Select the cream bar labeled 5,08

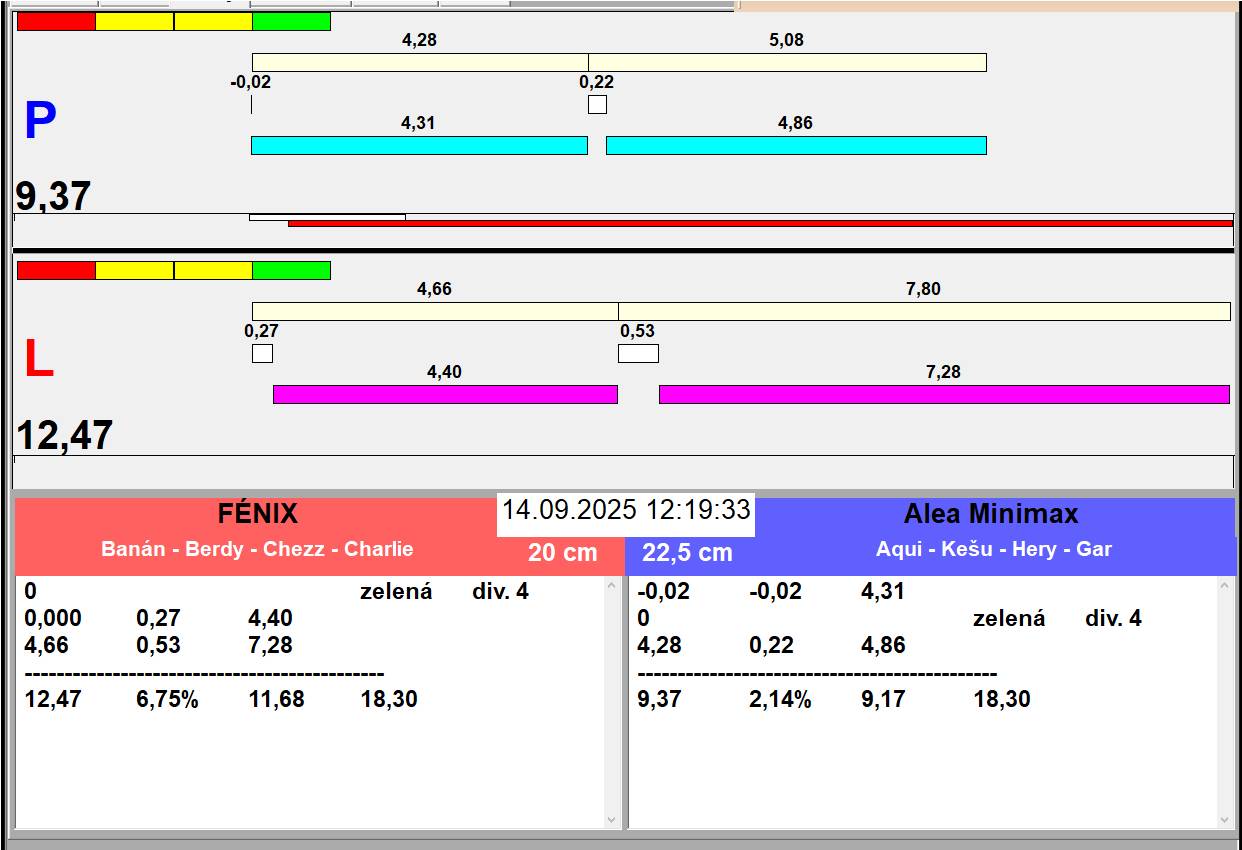point(787,62)
